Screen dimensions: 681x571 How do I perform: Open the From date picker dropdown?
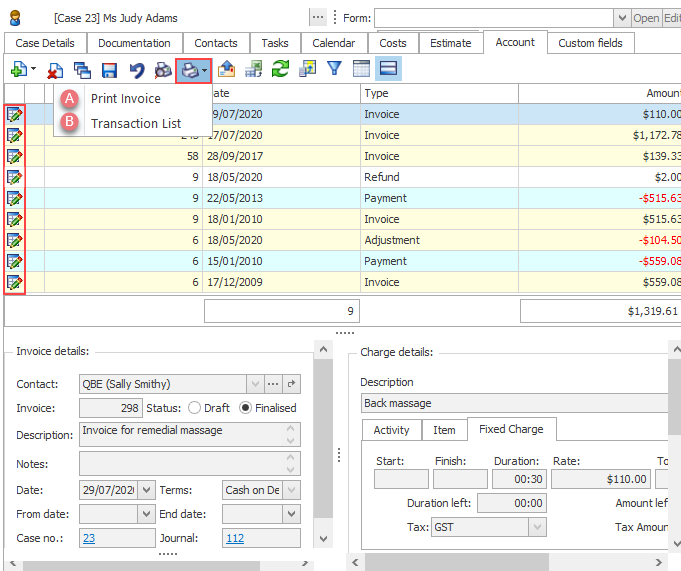146,515
